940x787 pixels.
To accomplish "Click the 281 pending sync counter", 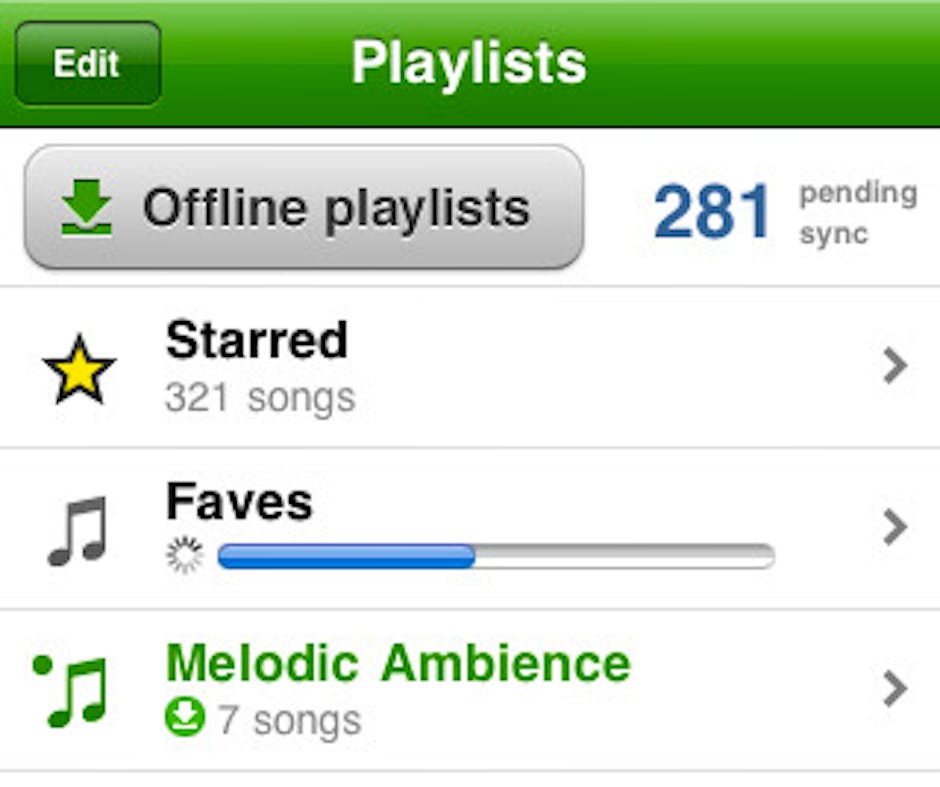I will point(712,211).
